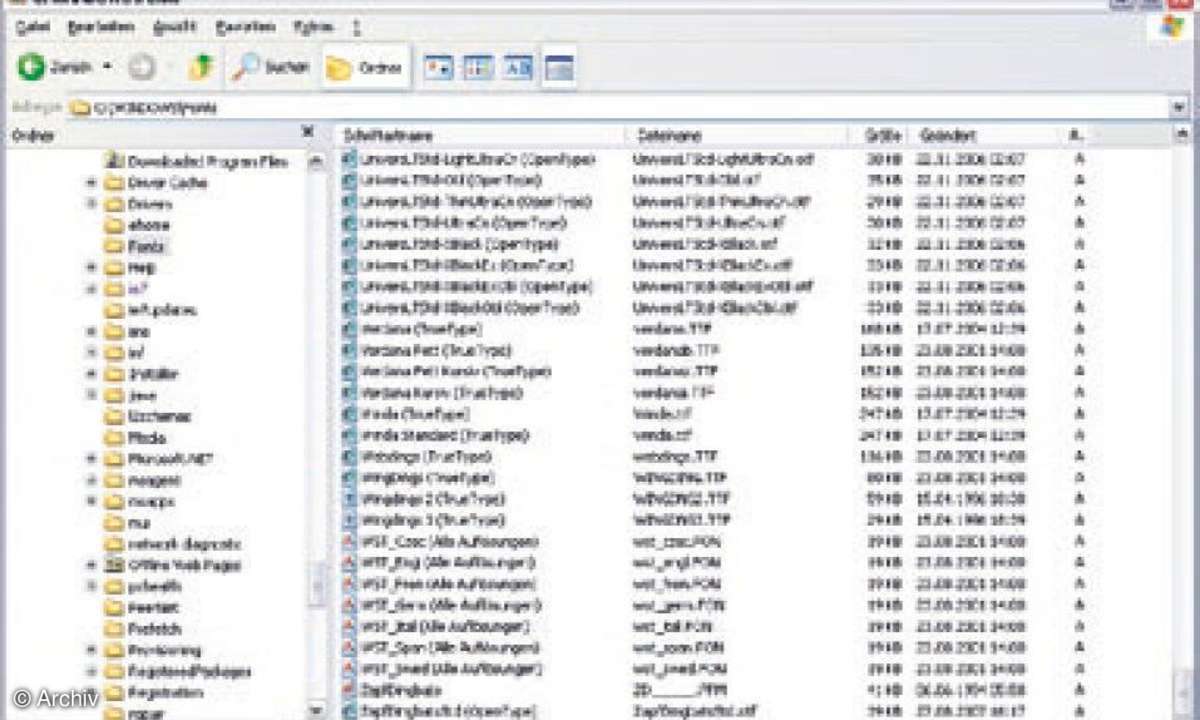Switch to large icons view
Screen dimensions: 1200x720
point(439,68)
